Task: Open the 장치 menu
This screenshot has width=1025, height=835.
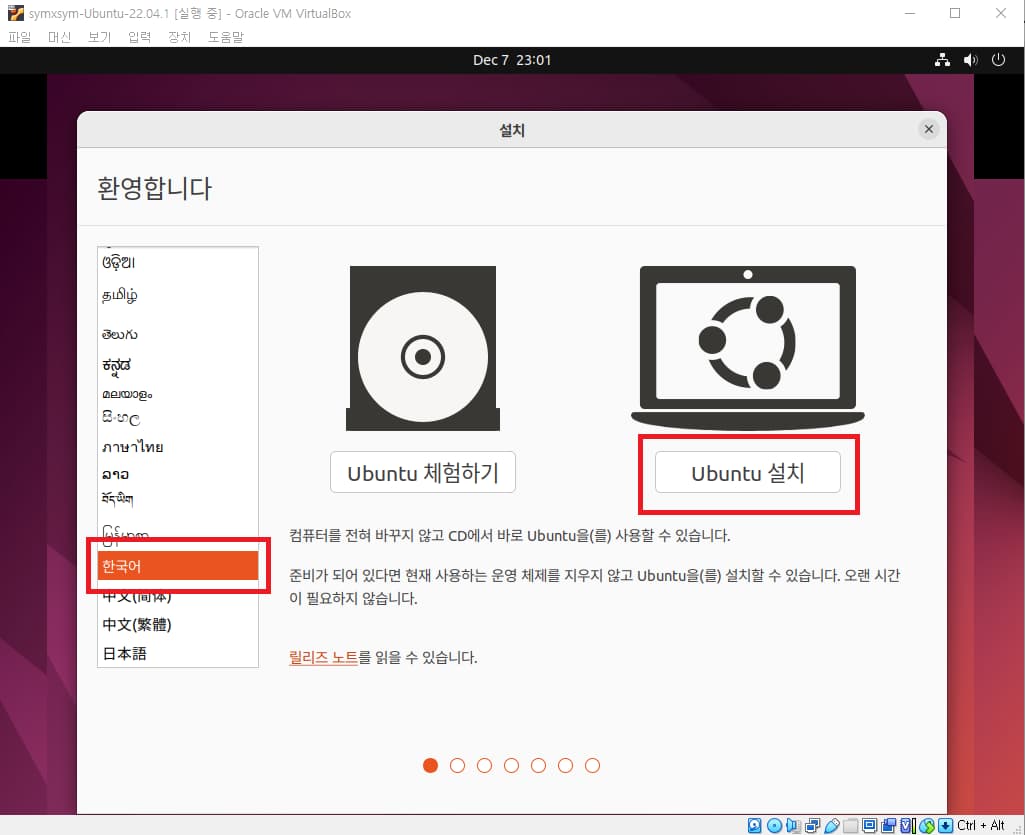Action: pyautogui.click(x=179, y=37)
